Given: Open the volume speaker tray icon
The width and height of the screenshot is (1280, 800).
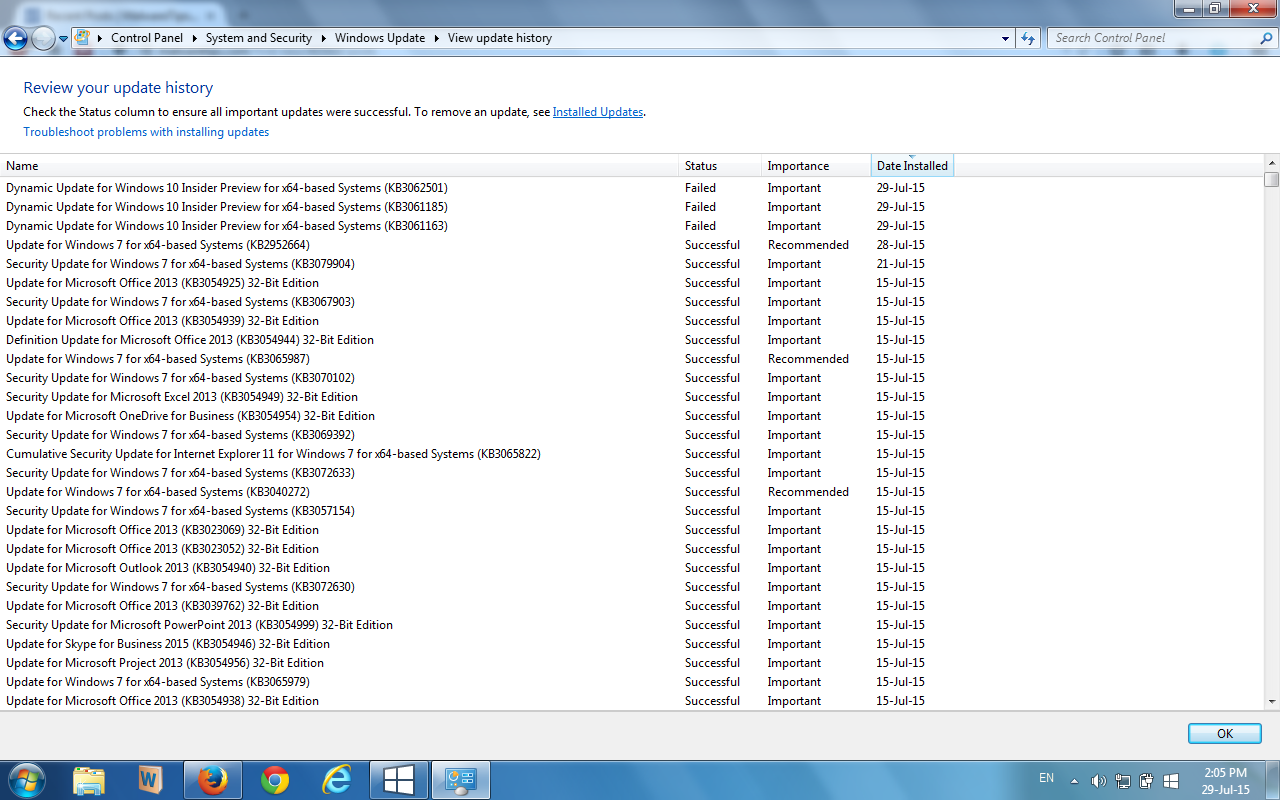Looking at the screenshot, I should pyautogui.click(x=1098, y=780).
